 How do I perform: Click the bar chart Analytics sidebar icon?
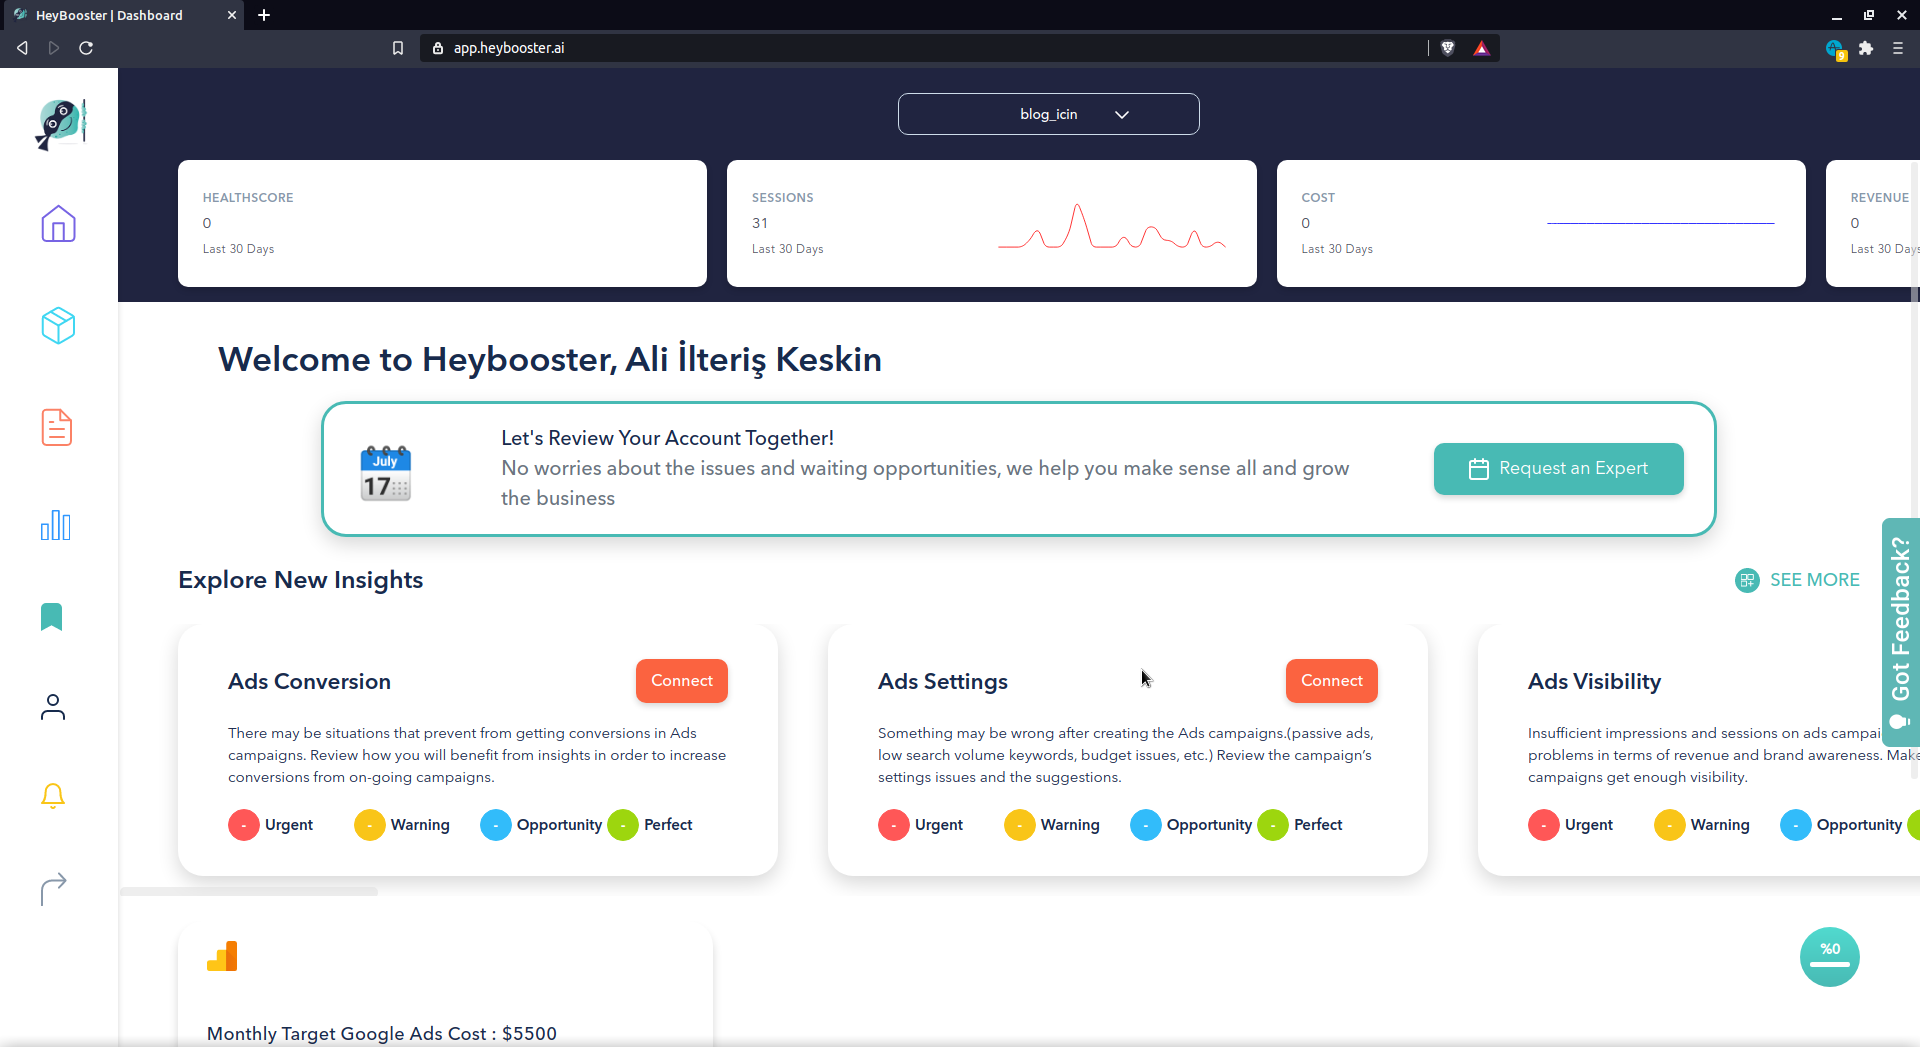56,525
